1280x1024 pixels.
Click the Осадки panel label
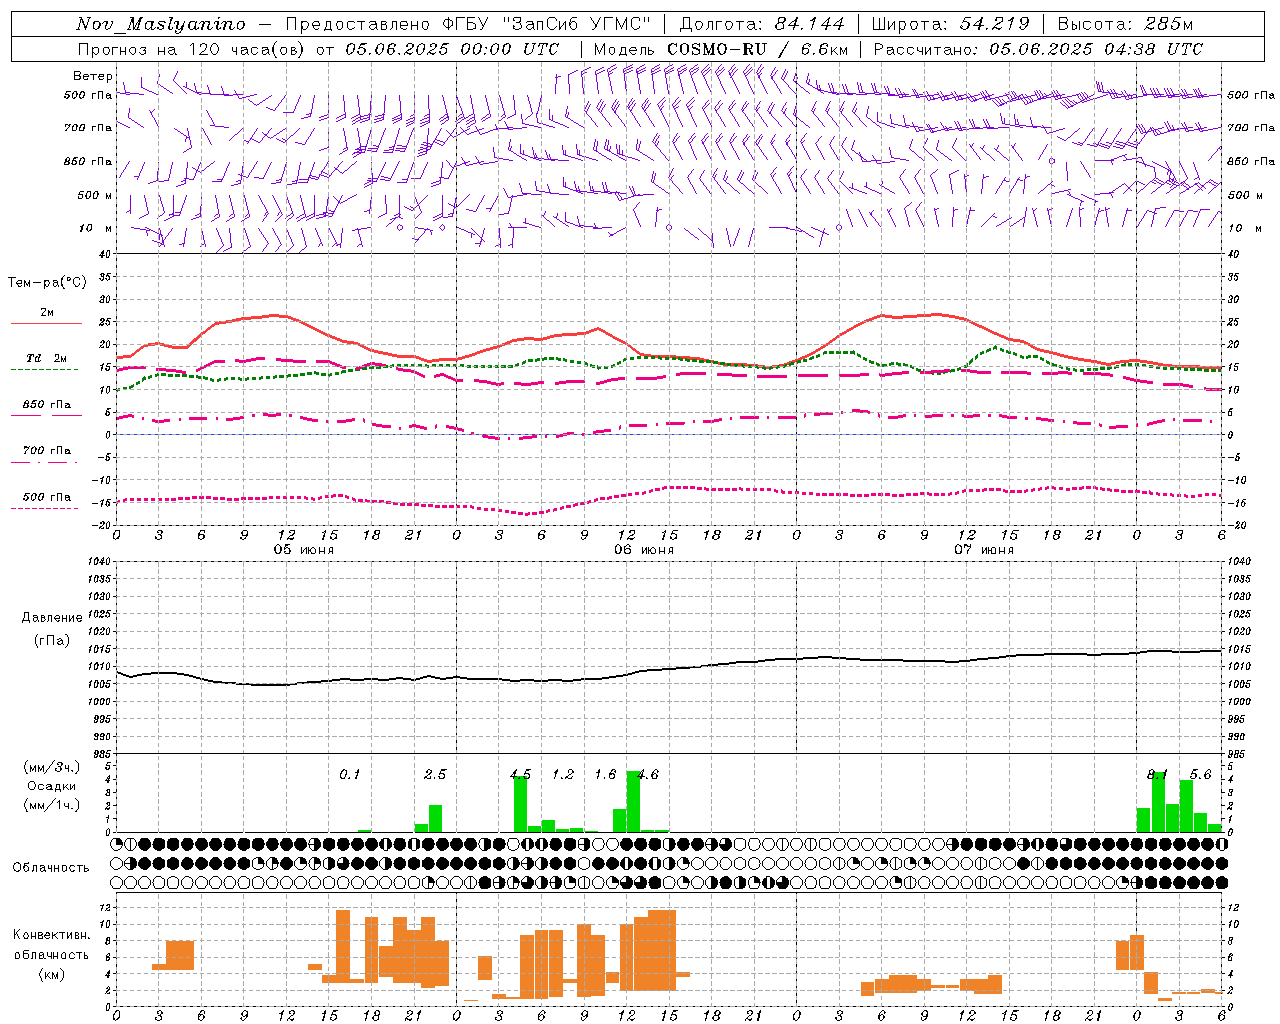52,786
